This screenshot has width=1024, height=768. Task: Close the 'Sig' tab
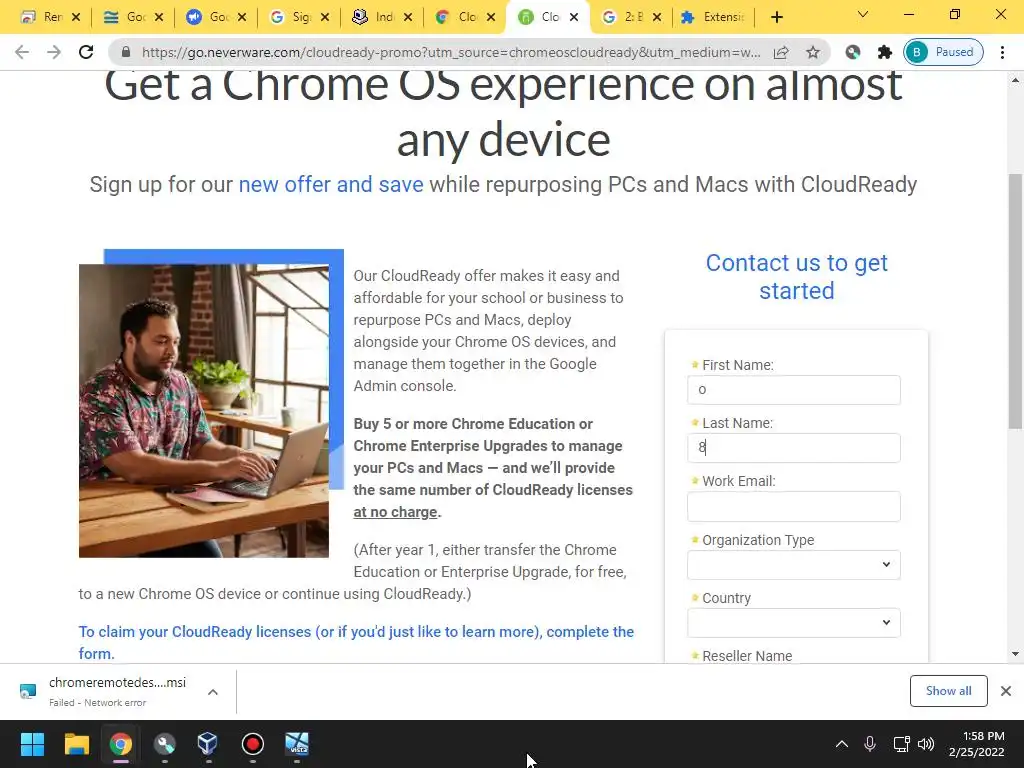tap(325, 17)
